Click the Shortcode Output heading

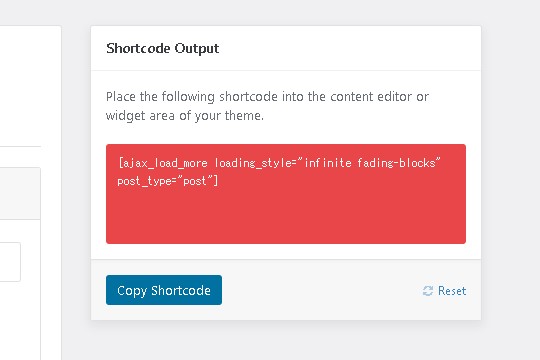(163, 48)
